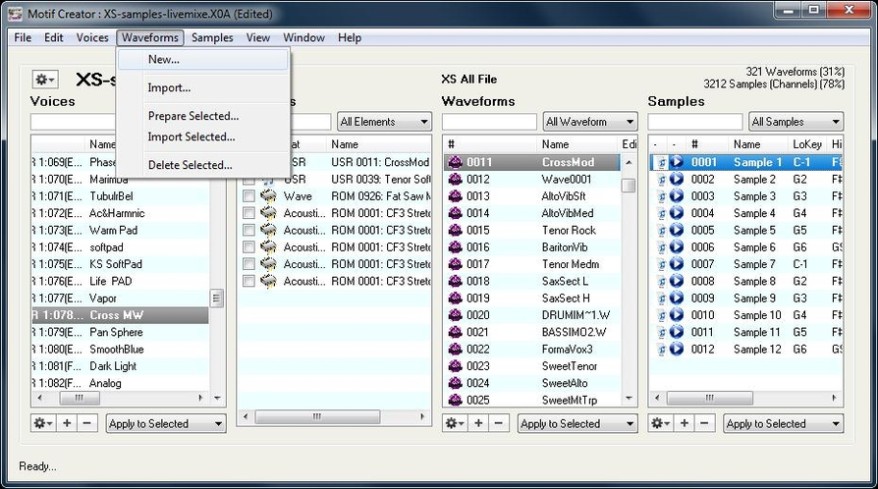Open the Waveforms panel gear menu
This screenshot has height=489, width=878.
tap(455, 423)
